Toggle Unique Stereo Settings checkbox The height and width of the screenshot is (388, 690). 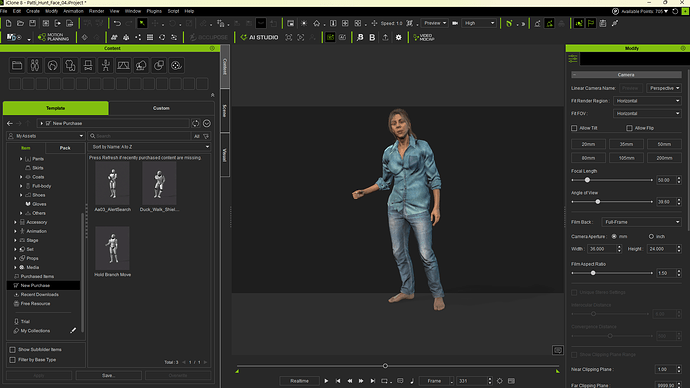(574, 293)
